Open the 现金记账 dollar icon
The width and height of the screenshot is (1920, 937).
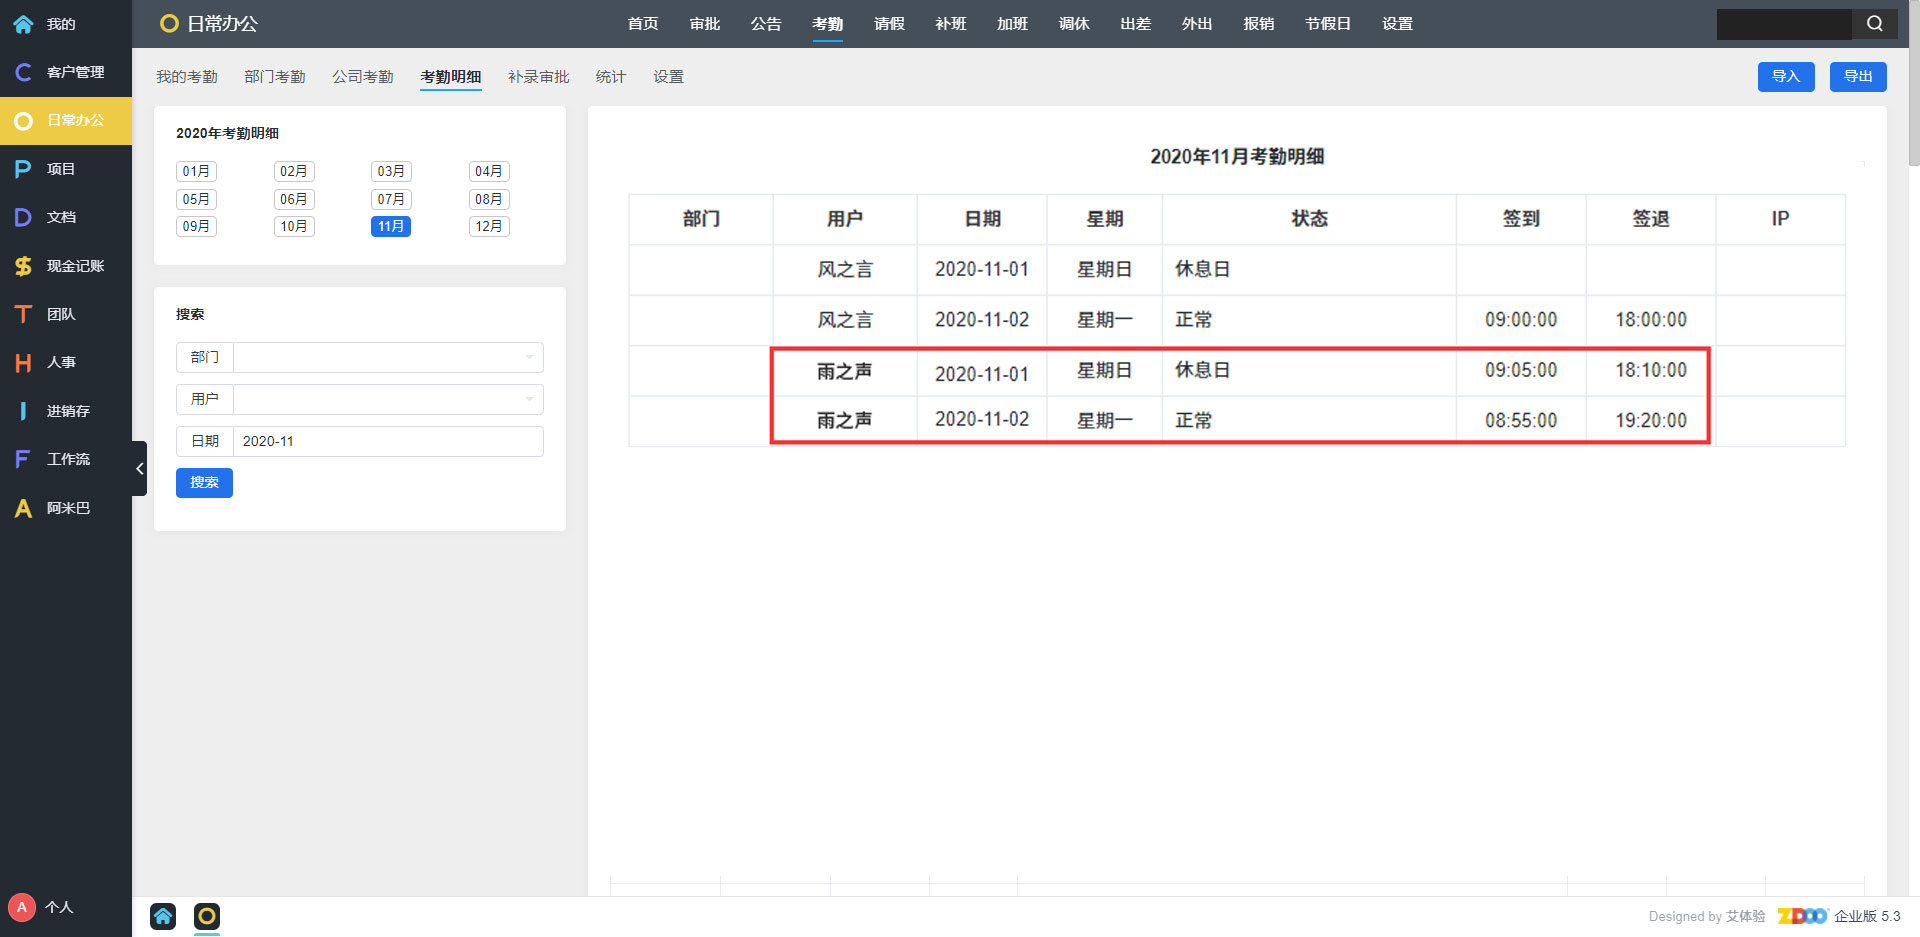(23, 266)
